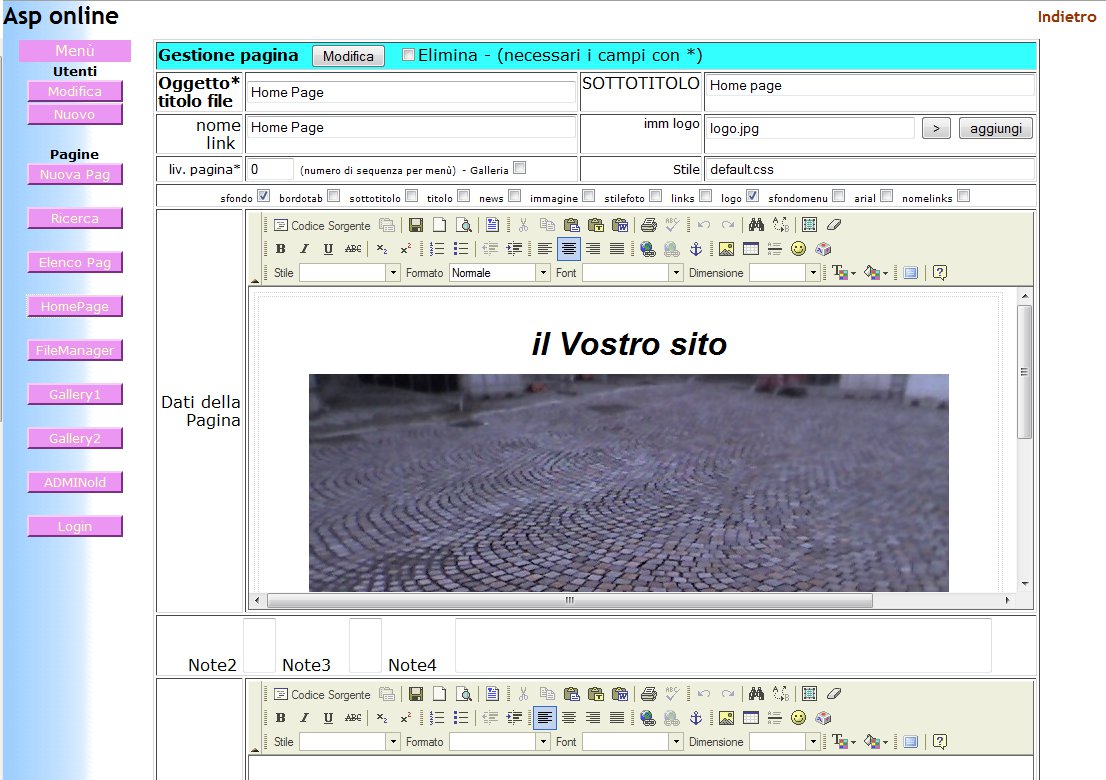The height and width of the screenshot is (780, 1106).
Task: Open Elenco Pag in the sidebar menu
Action: (x=75, y=262)
